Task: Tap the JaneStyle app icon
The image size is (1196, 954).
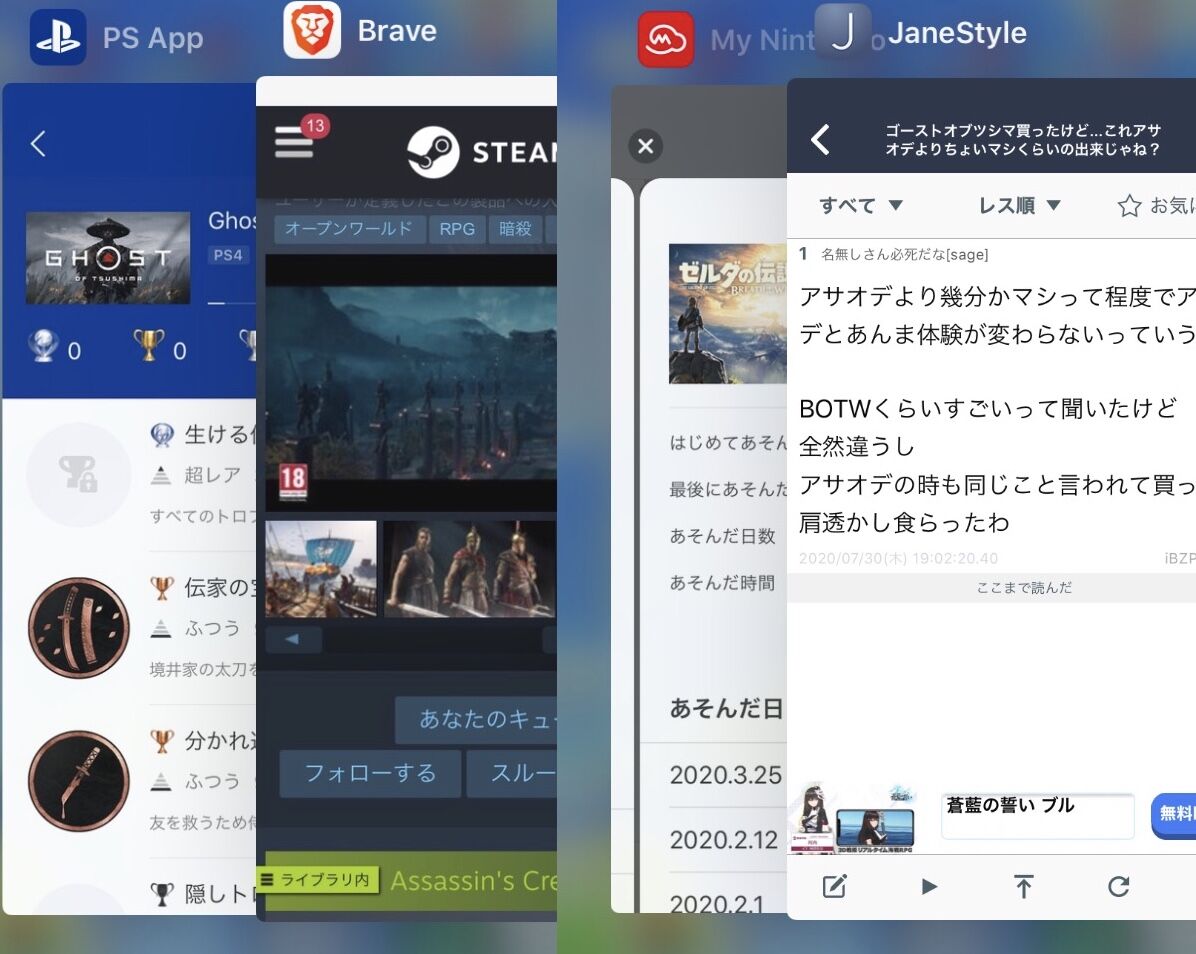Action: (x=843, y=31)
